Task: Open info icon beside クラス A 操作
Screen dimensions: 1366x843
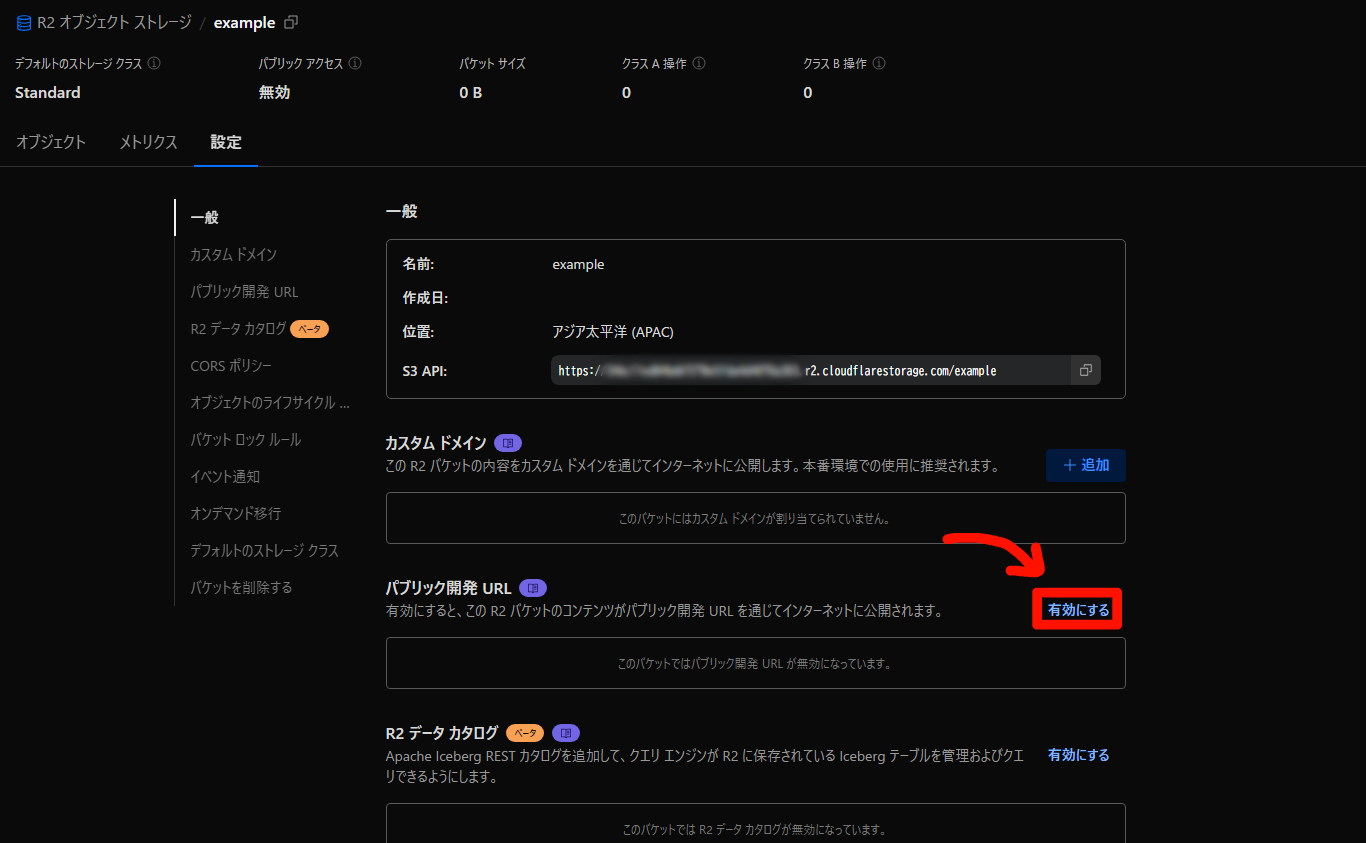Action: pyautogui.click(x=699, y=63)
